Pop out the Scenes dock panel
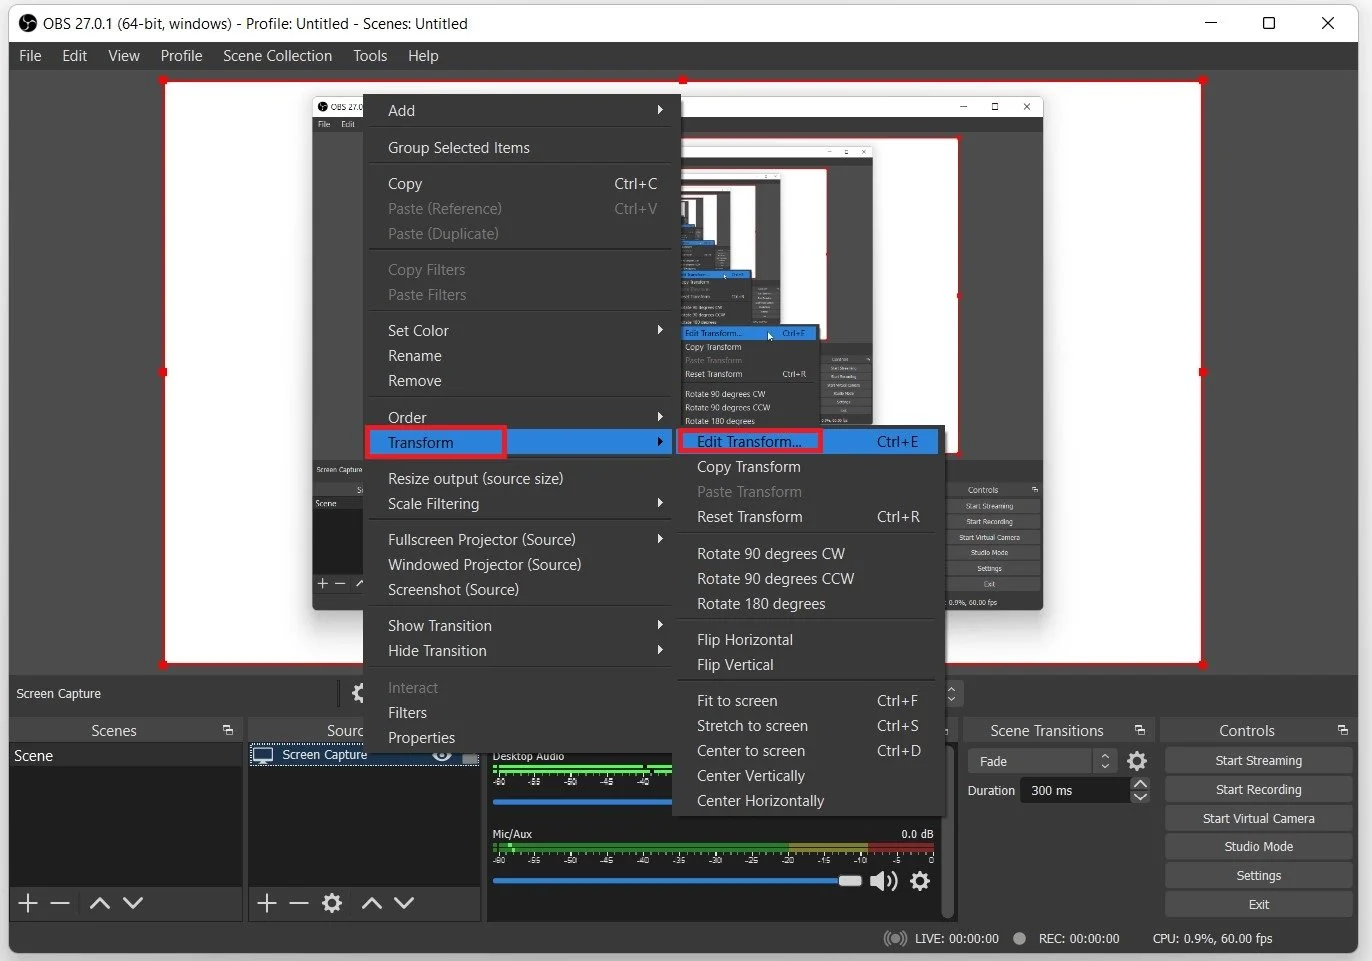 coord(228,730)
